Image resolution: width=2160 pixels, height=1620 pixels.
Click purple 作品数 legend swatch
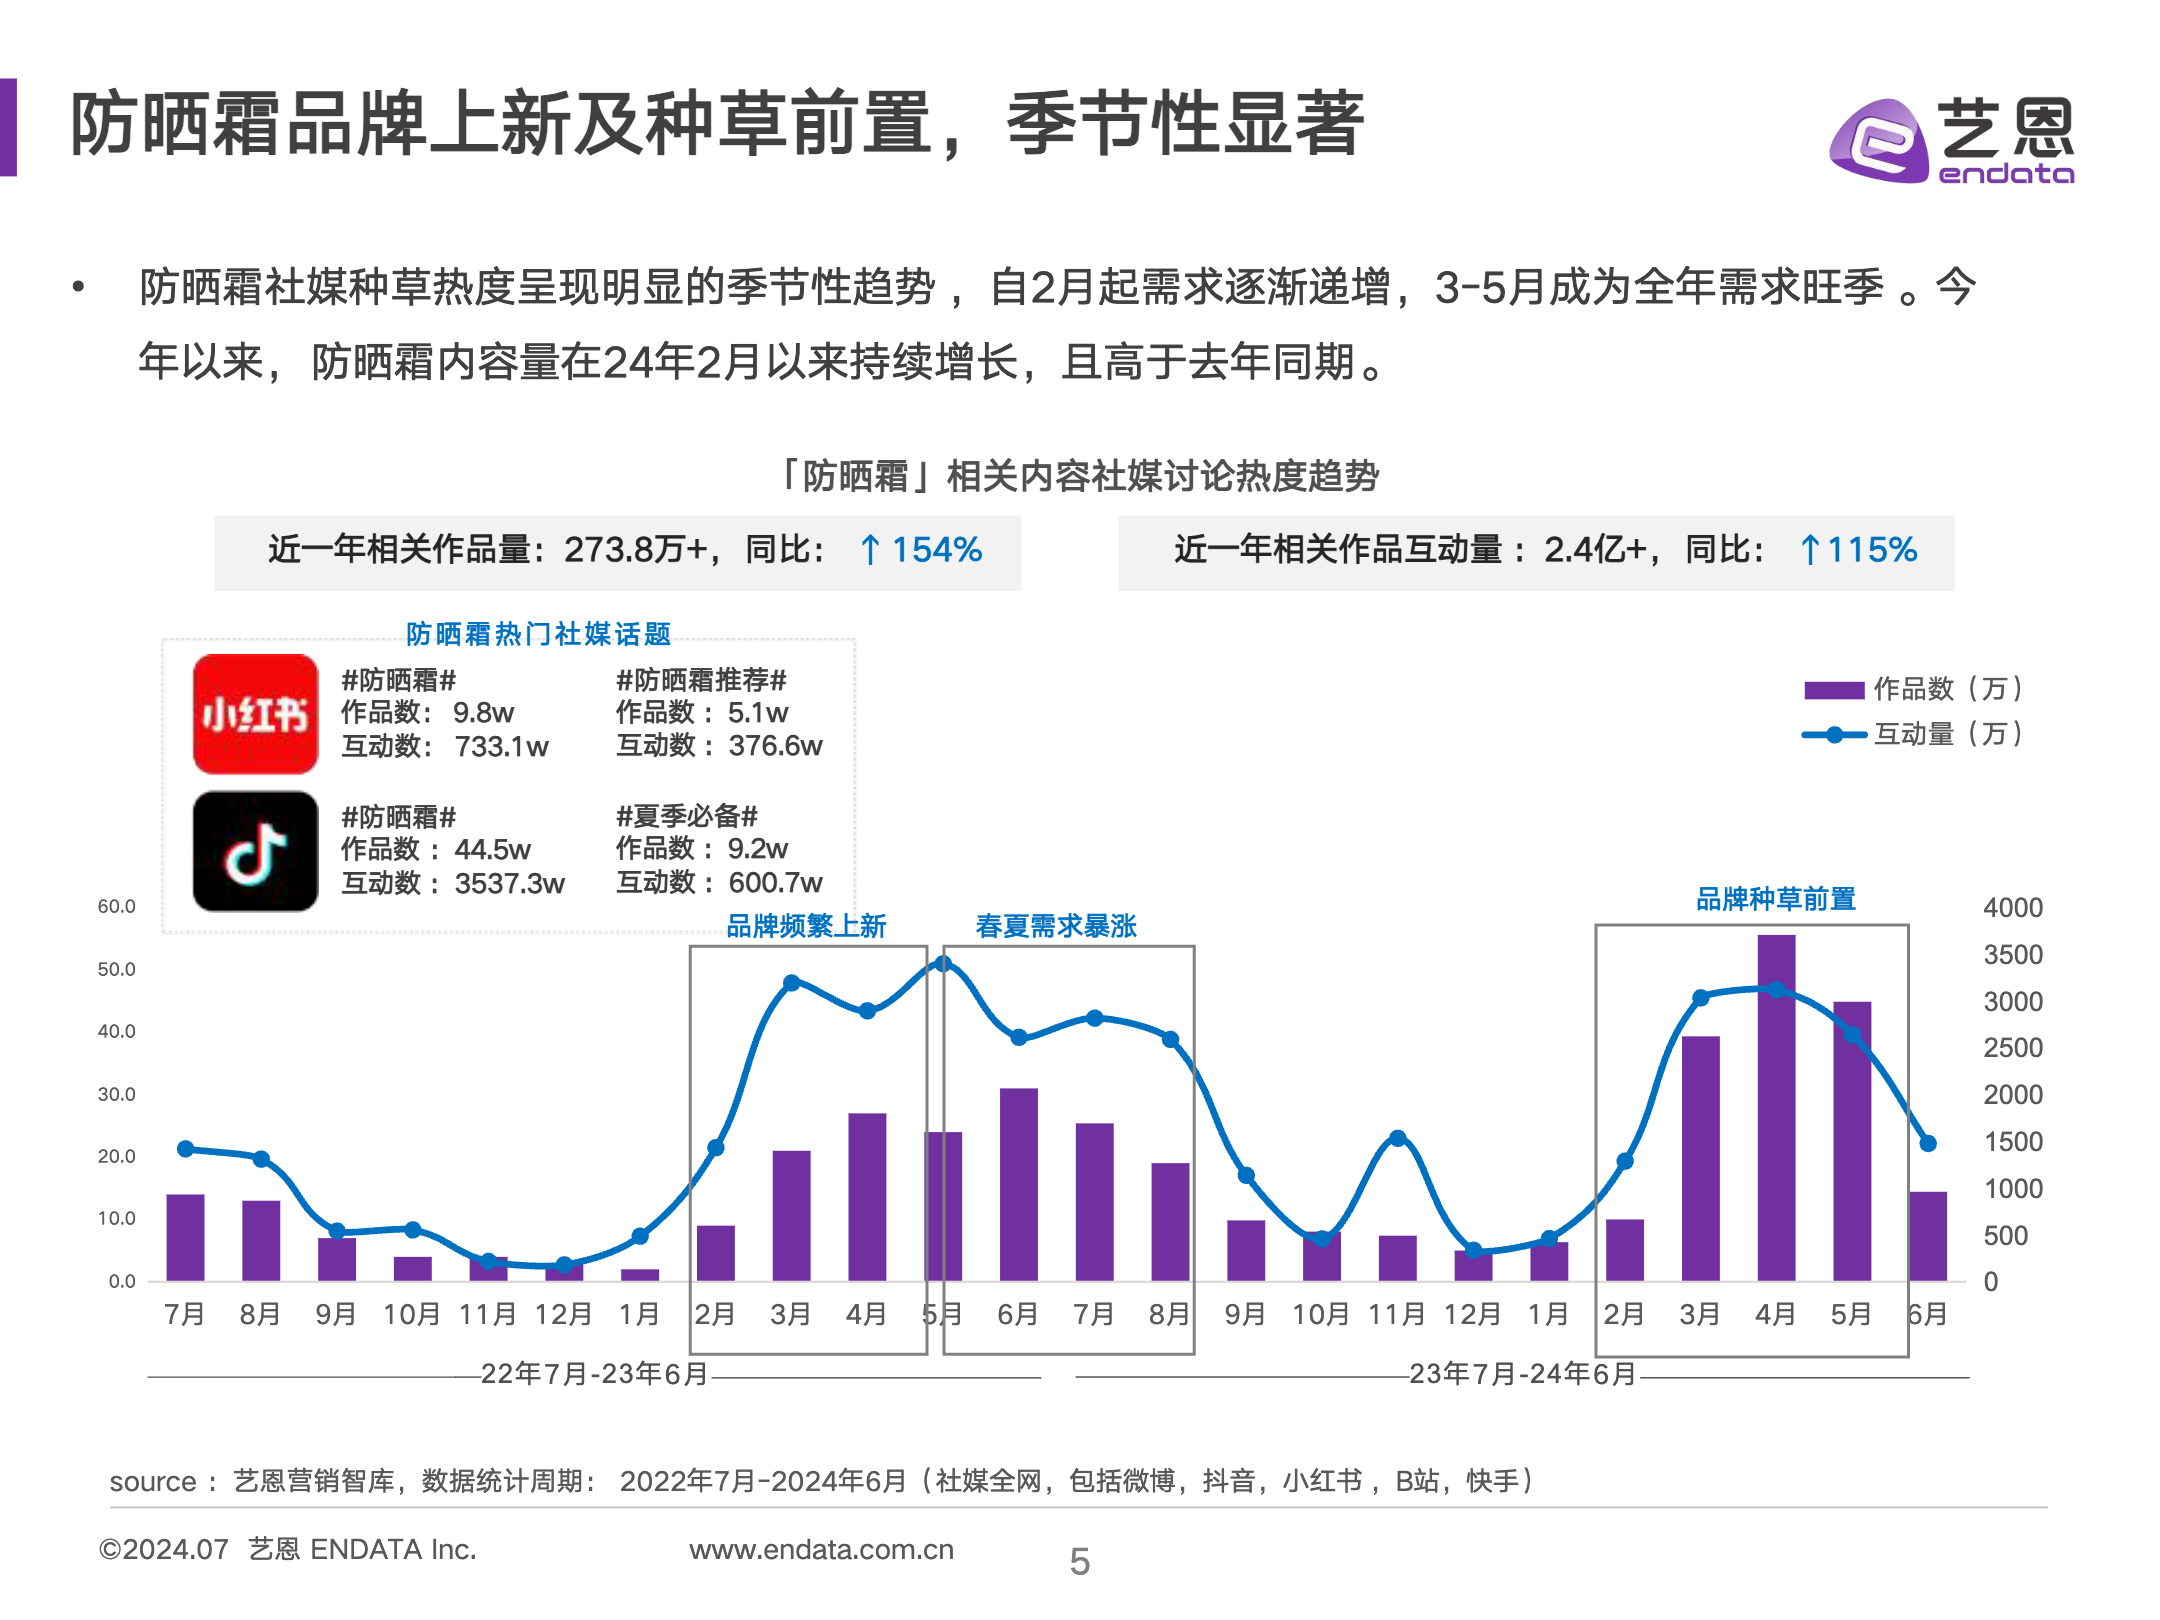(x=1833, y=690)
